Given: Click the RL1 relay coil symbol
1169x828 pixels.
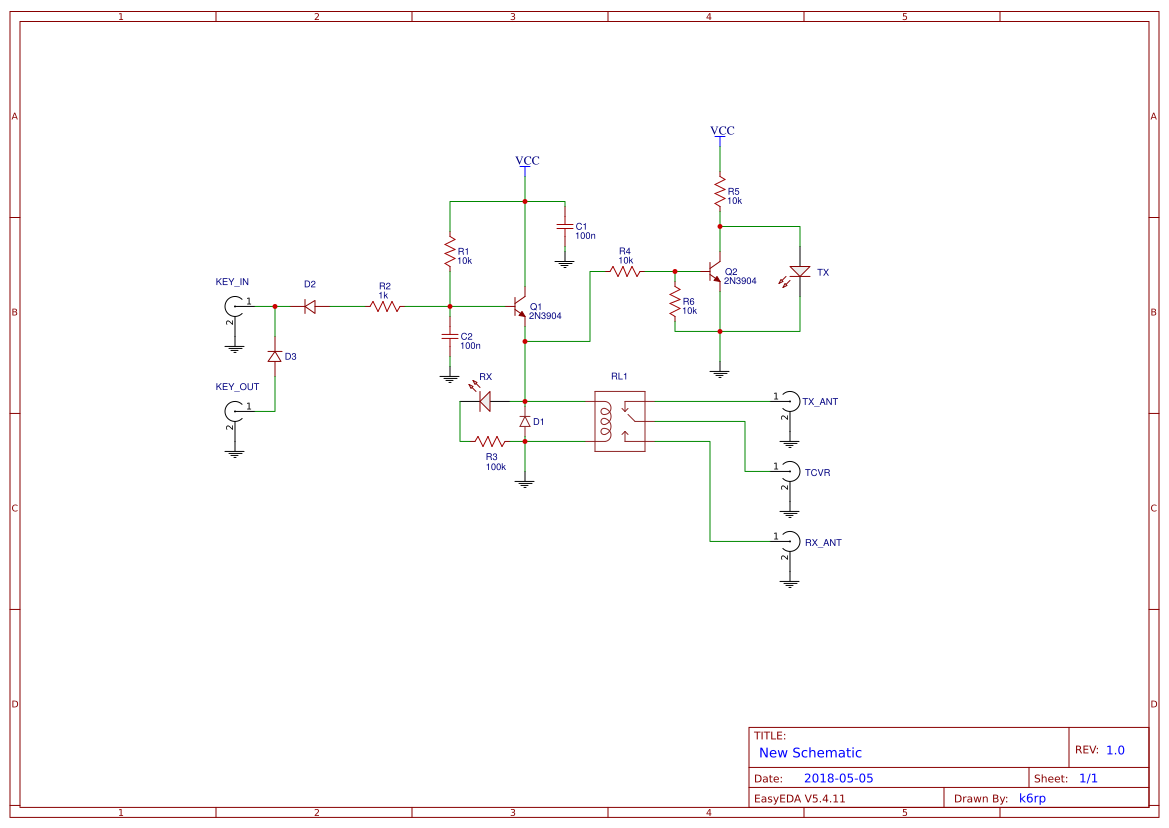Looking at the screenshot, I should 605,420.
